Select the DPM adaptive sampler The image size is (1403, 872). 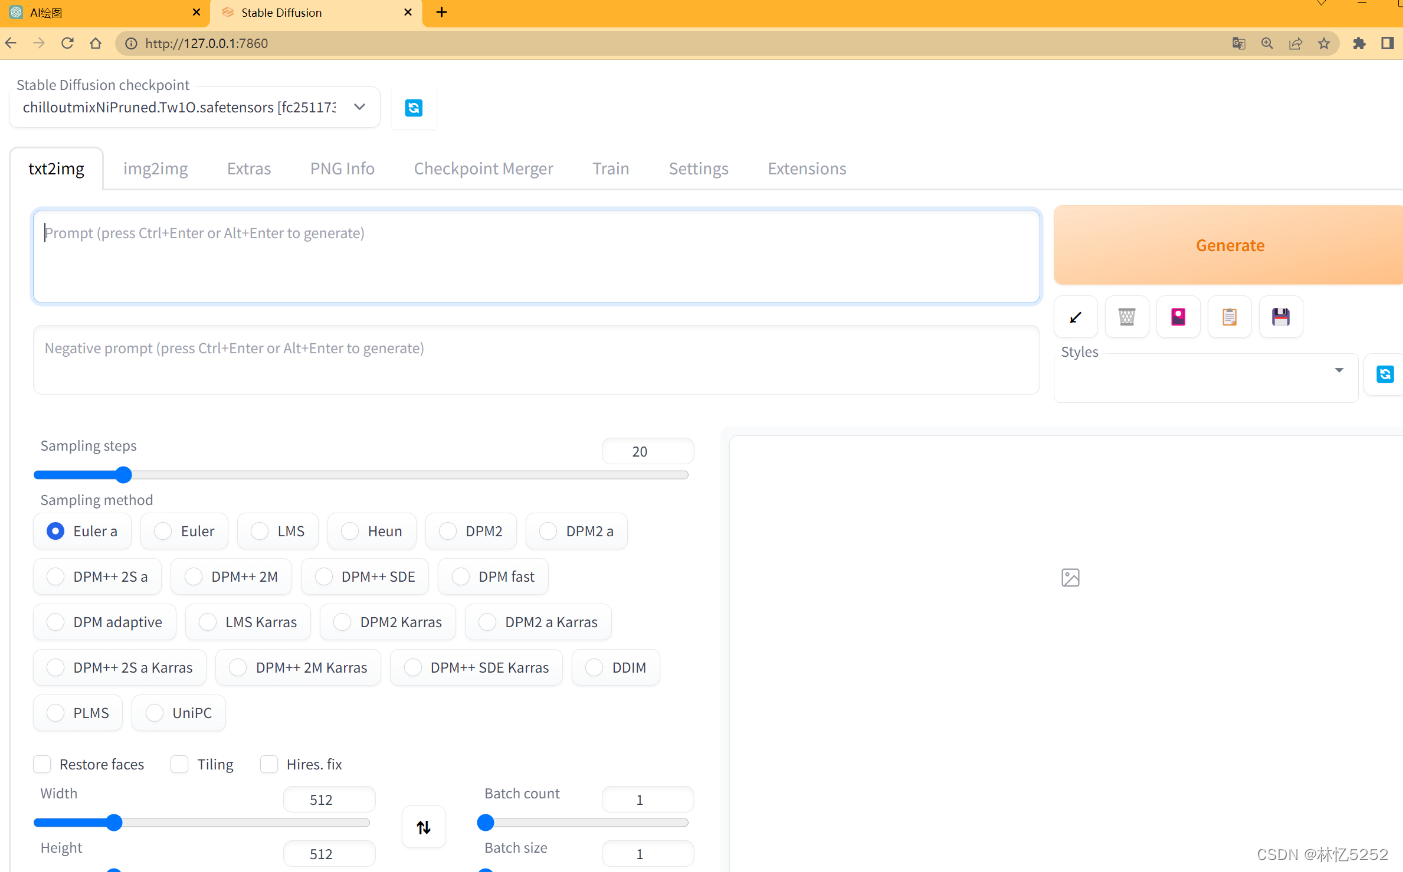(105, 622)
